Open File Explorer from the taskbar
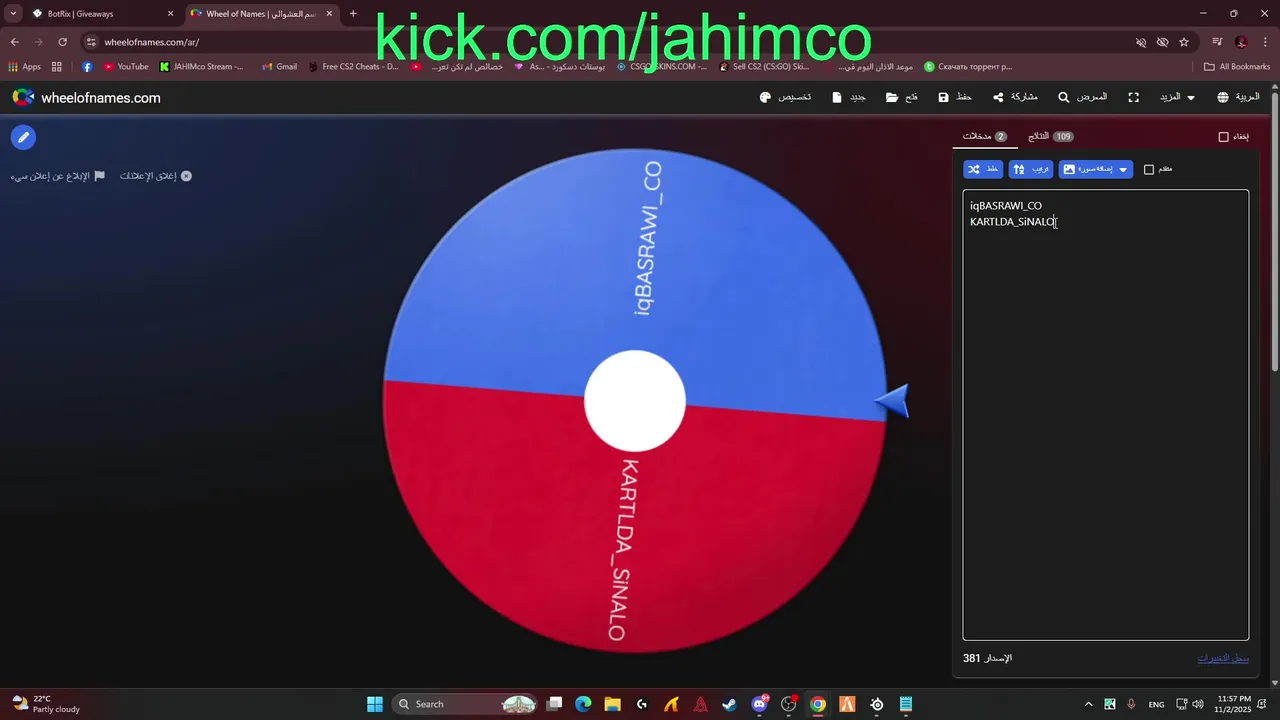1280x720 pixels. [x=612, y=704]
